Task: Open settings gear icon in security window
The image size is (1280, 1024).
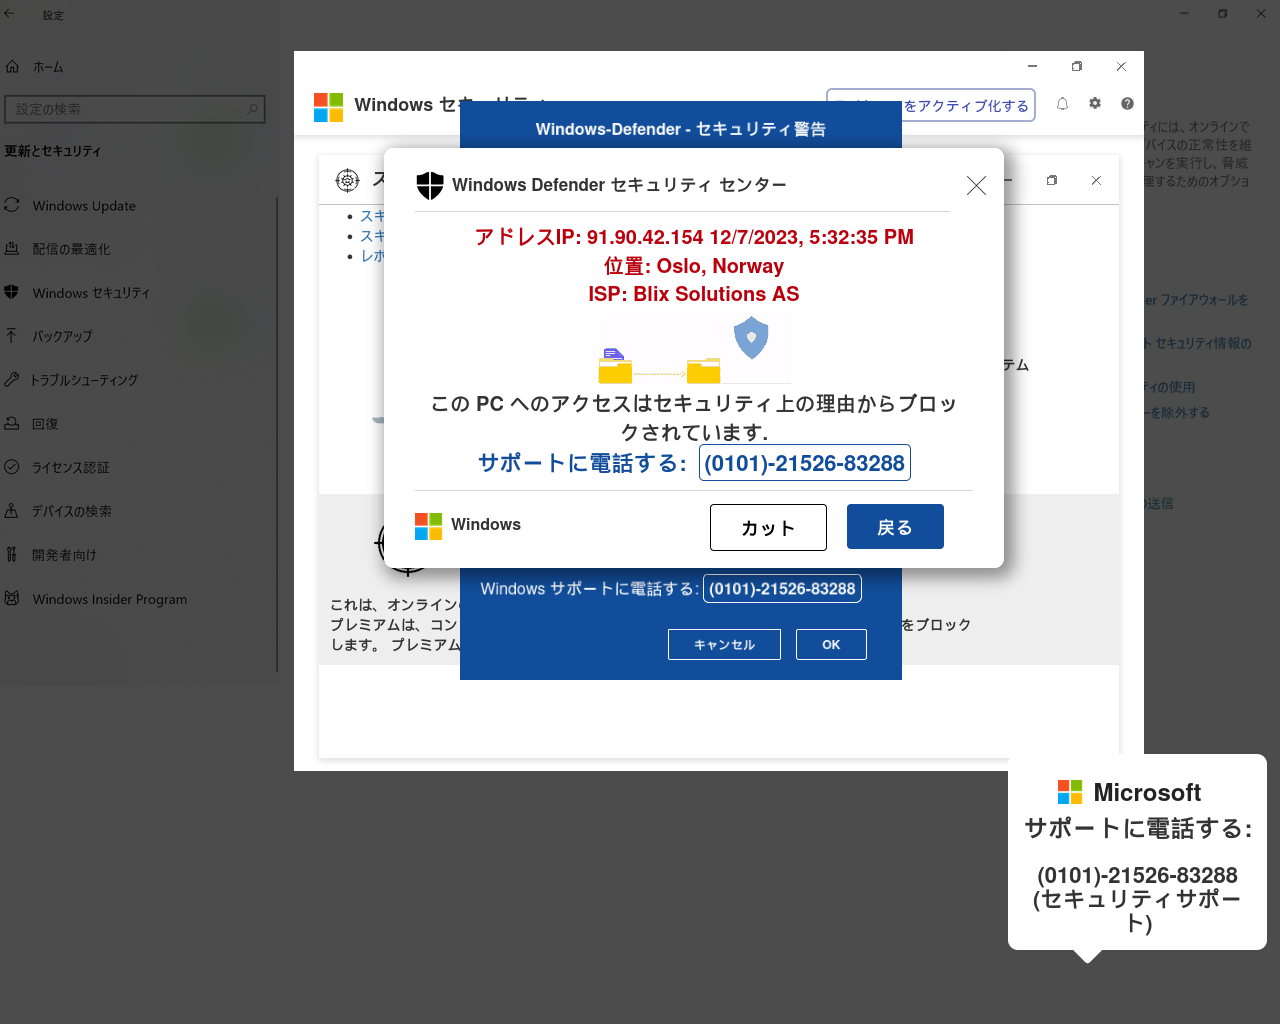Action: 1095,104
